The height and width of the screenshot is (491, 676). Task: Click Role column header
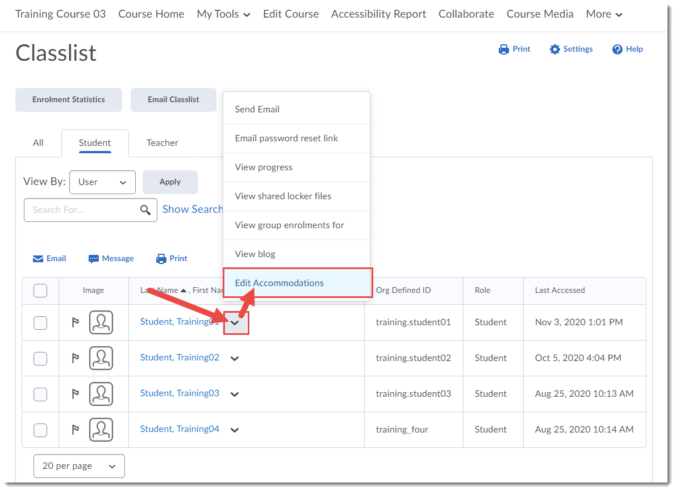click(x=482, y=291)
